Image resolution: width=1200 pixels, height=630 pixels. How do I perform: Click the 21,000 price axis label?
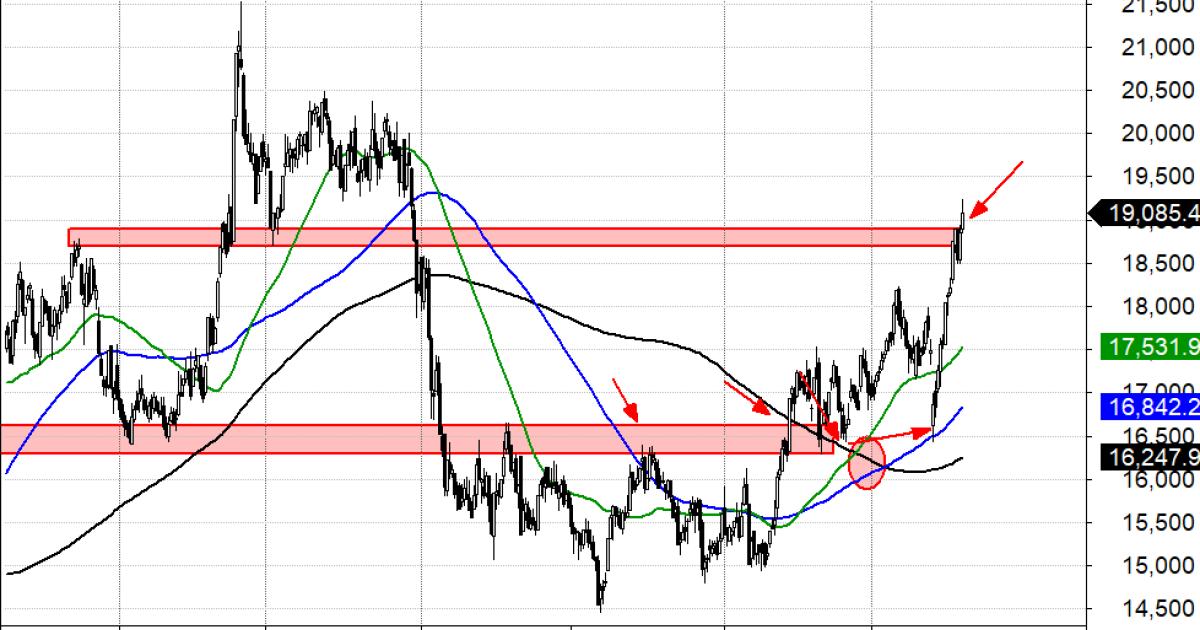click(x=1157, y=47)
